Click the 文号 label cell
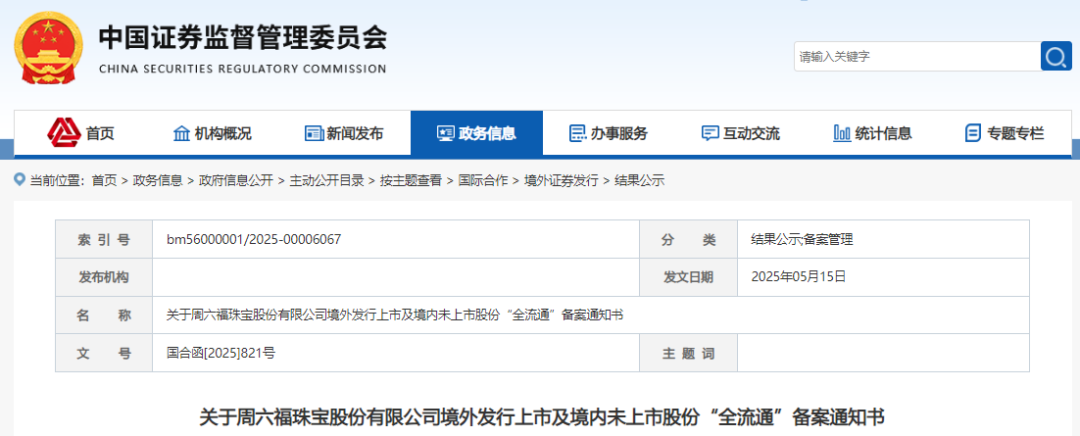 point(104,353)
